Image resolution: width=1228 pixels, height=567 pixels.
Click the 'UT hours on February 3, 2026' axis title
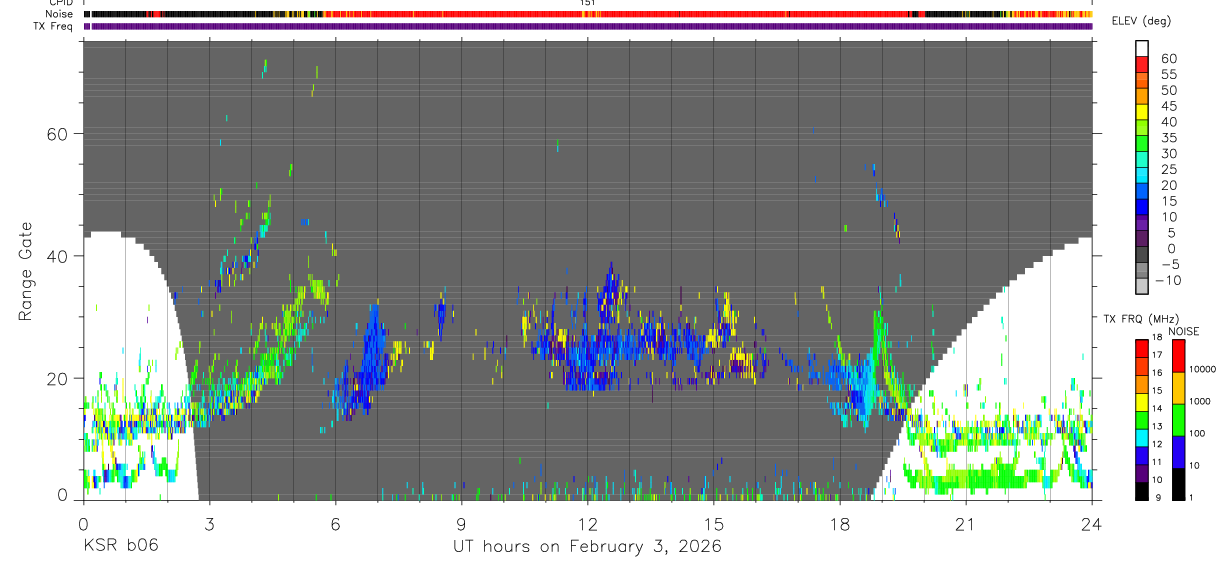(x=588, y=546)
